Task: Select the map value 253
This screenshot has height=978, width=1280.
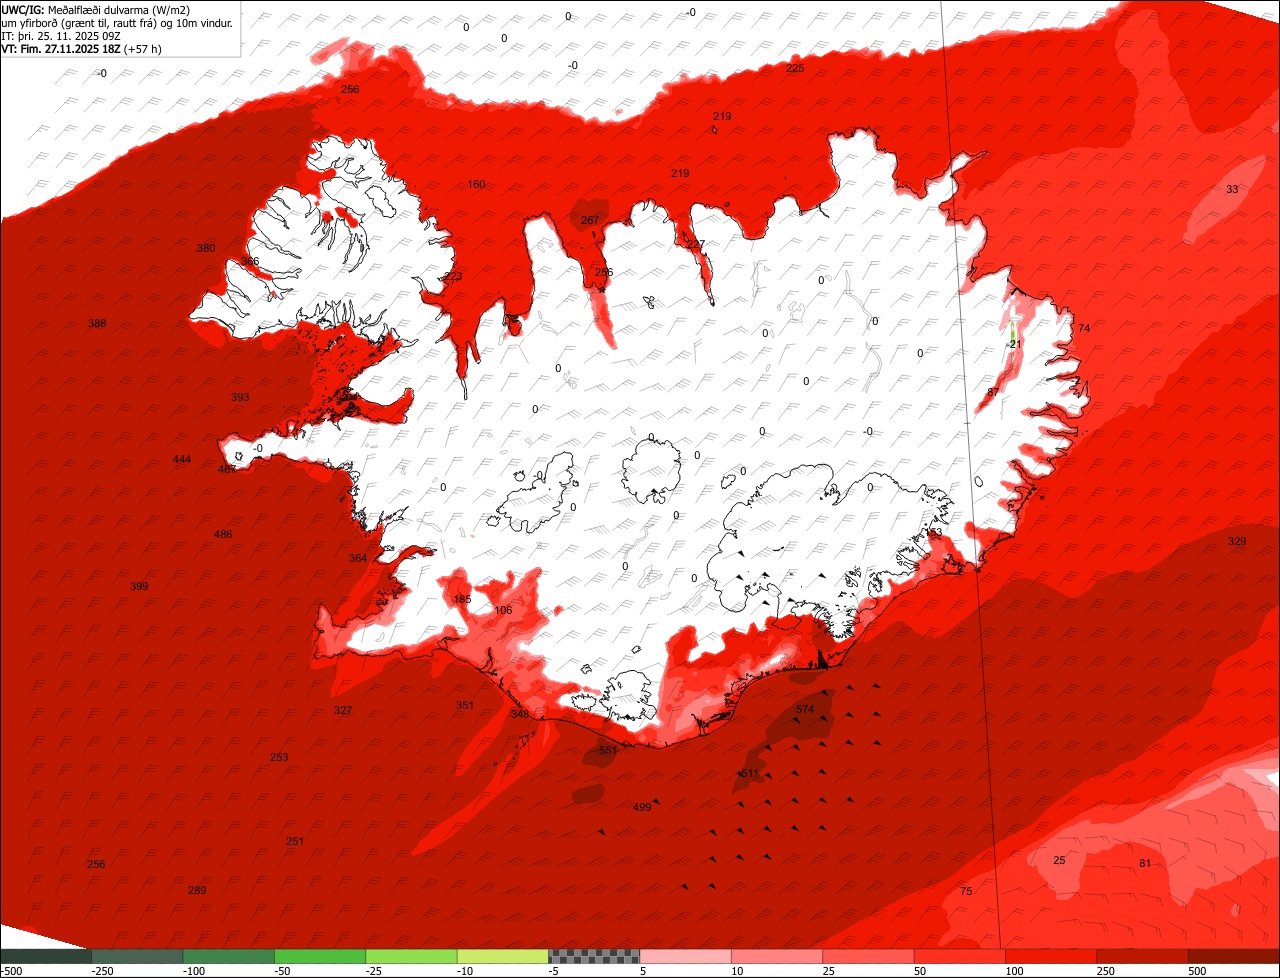Action: tap(279, 758)
